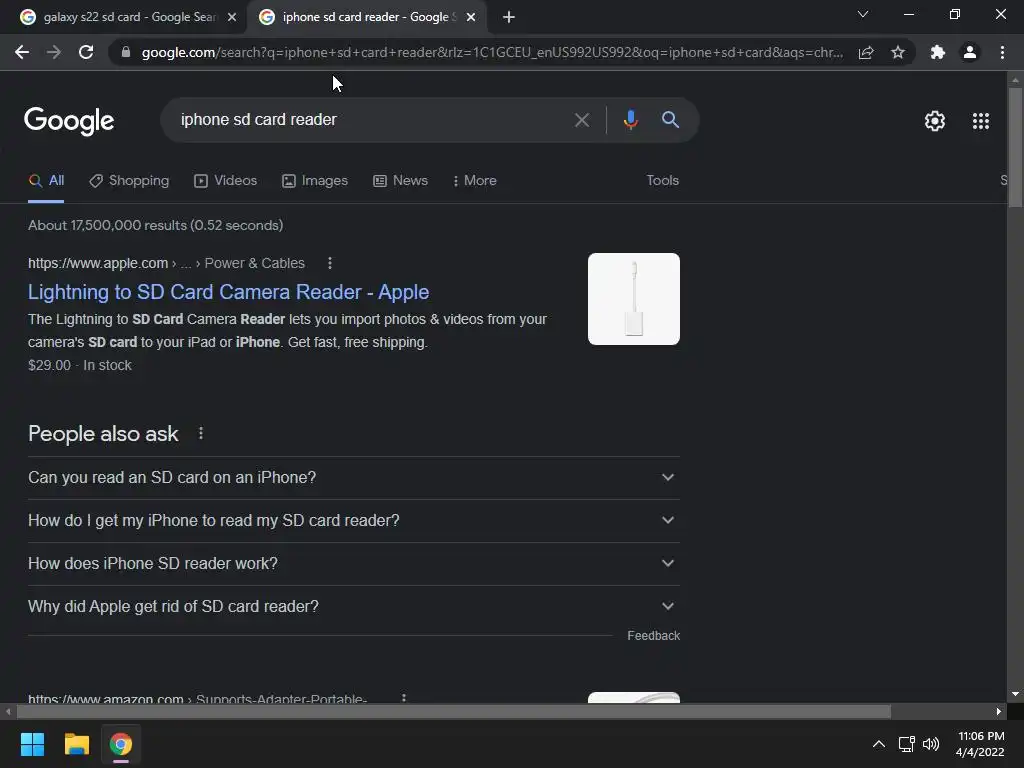Expand 'How do I get my iPhone to read my SD card reader?'
Screen dimensions: 1024x768
(x=354, y=520)
